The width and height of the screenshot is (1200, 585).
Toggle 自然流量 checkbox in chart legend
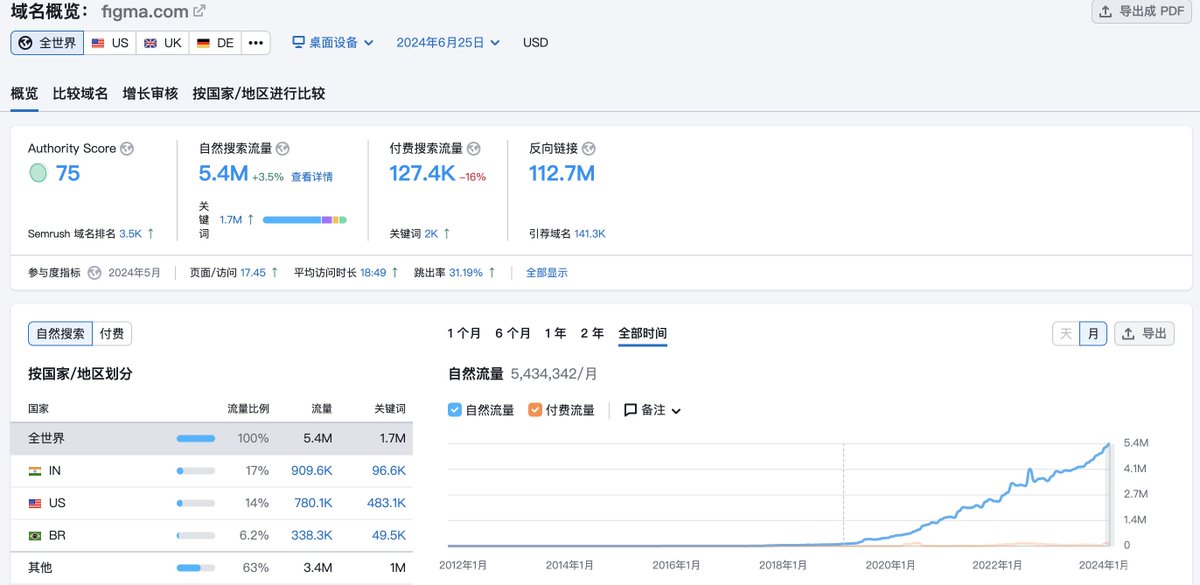point(455,410)
